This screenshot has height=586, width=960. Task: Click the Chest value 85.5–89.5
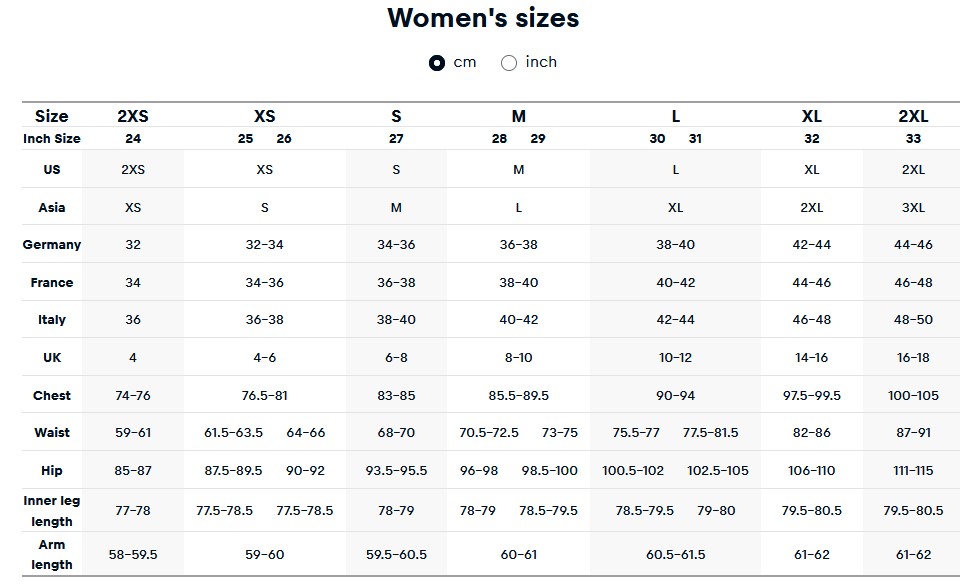(519, 396)
